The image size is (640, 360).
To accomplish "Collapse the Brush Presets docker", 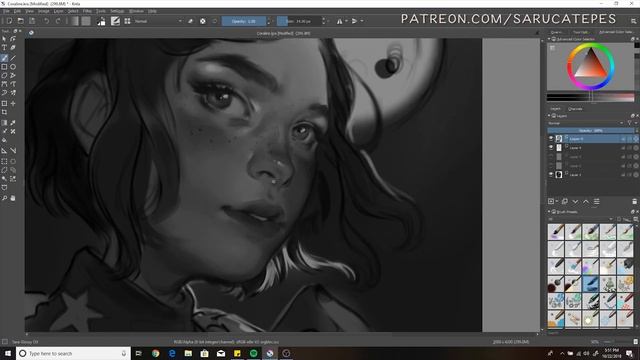I will point(549,212).
